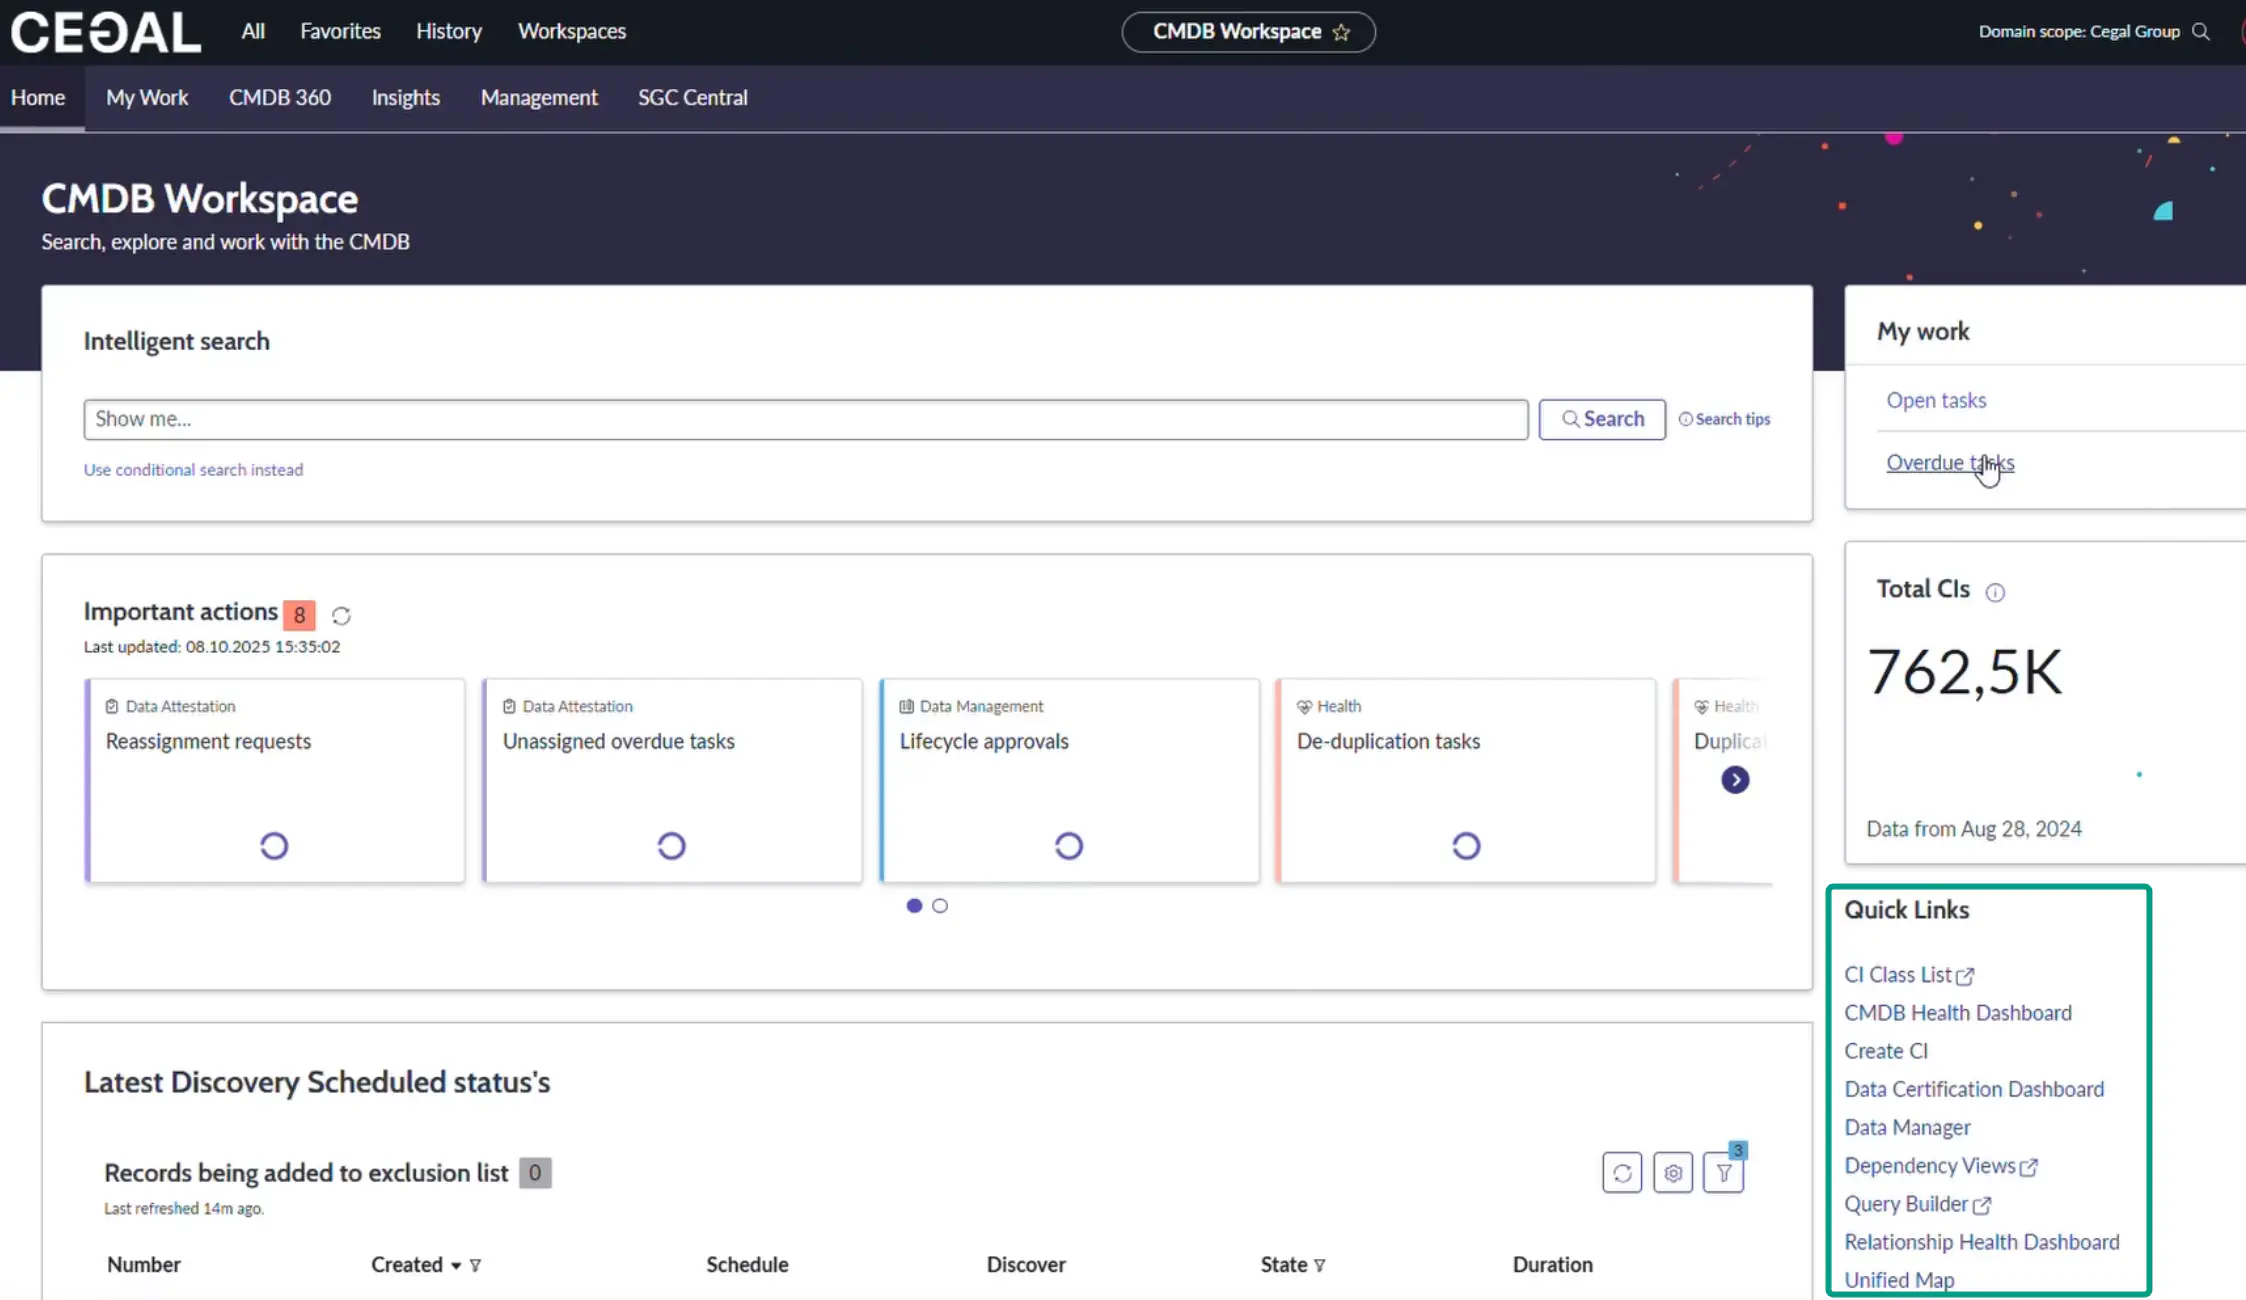Select the first carousel page dot
This screenshot has height=1300, width=2246.
click(913, 905)
